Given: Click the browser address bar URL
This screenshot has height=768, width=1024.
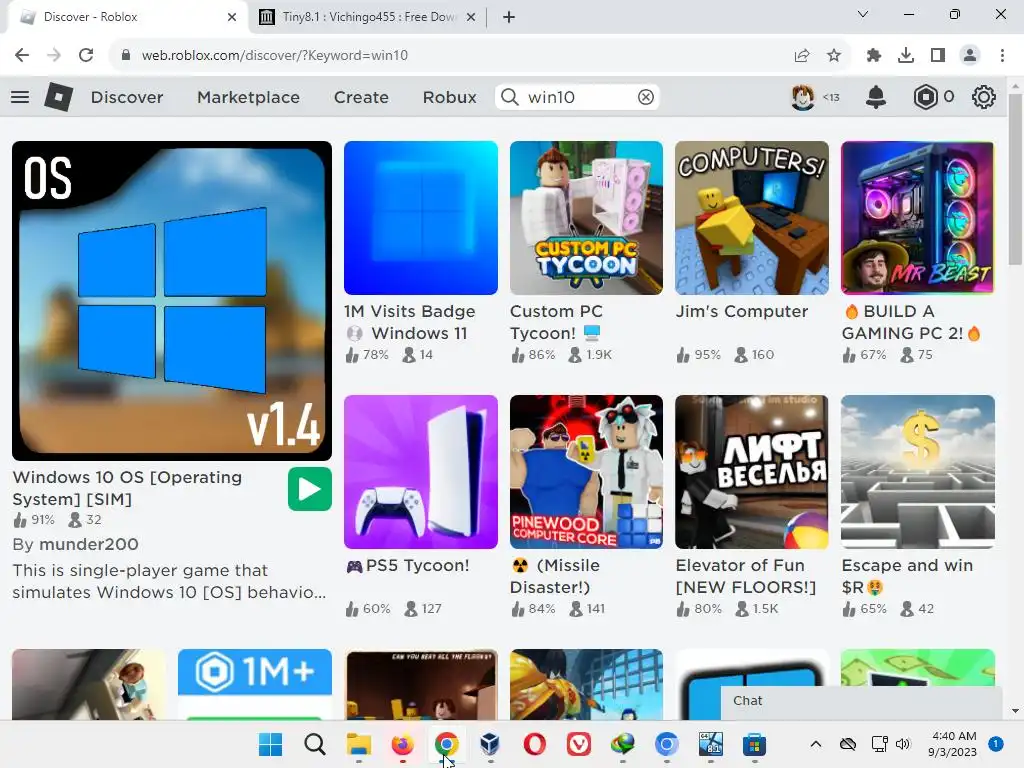Looking at the screenshot, I should (274, 56).
